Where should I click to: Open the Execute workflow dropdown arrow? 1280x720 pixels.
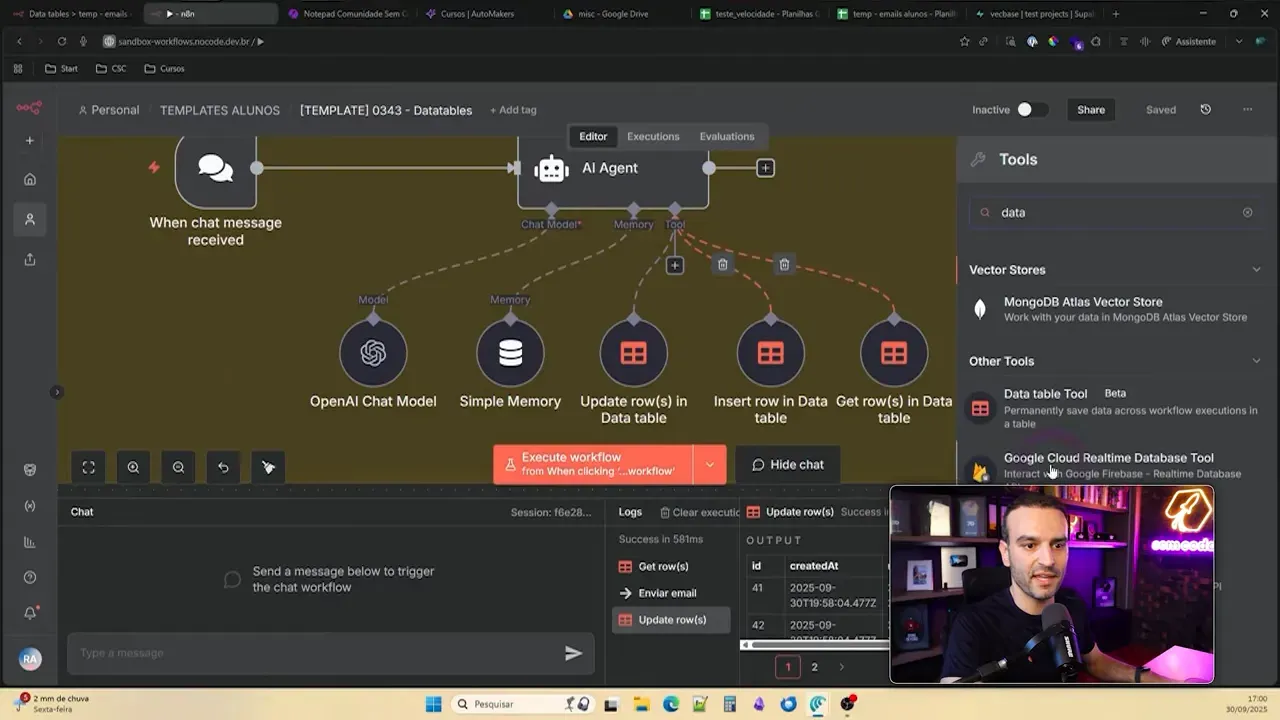click(710, 464)
